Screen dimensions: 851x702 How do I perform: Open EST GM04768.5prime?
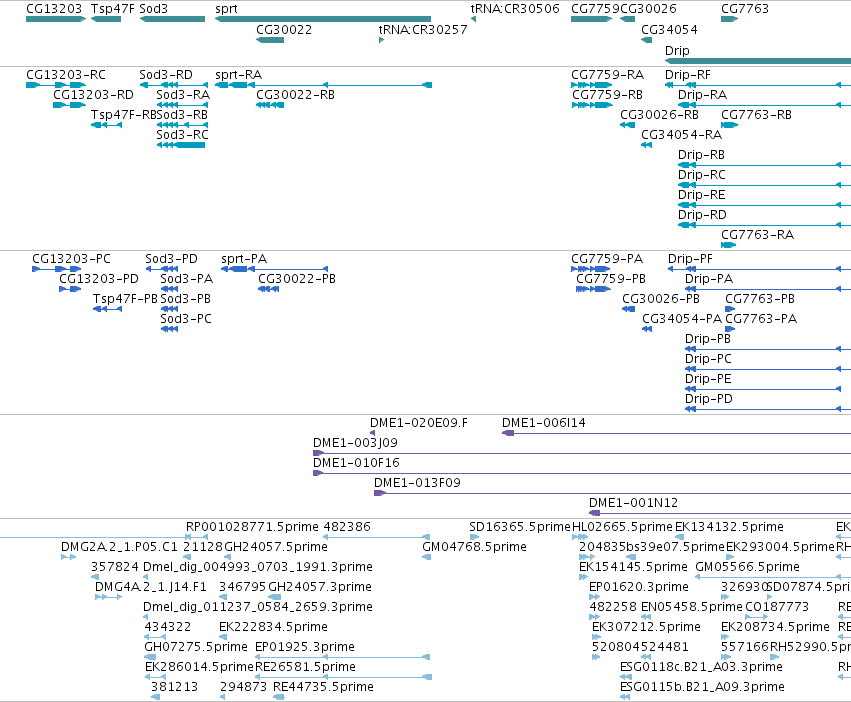coord(474,547)
